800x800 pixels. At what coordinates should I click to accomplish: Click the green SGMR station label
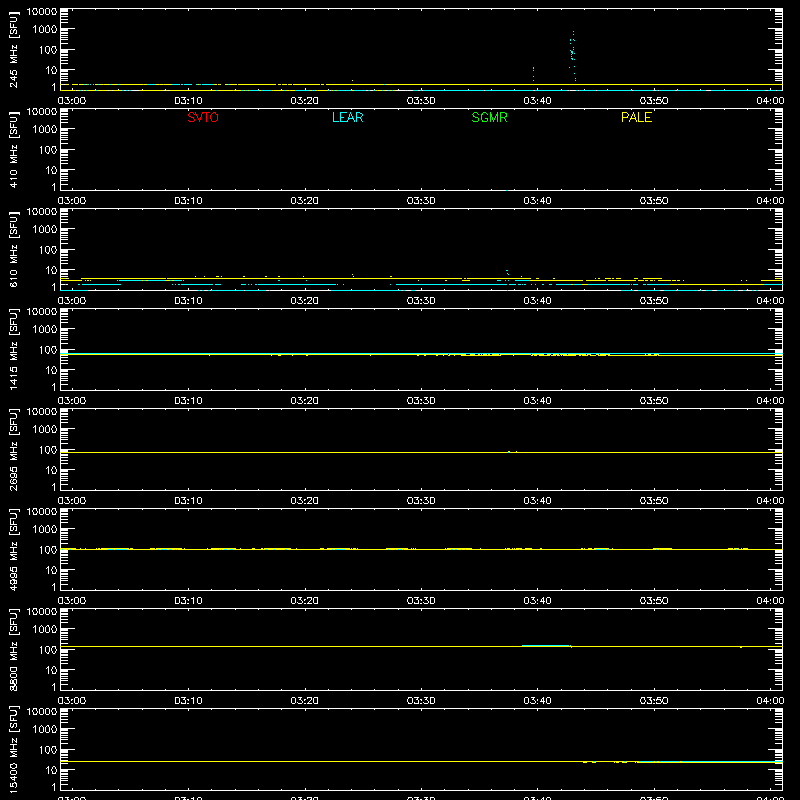(x=489, y=117)
